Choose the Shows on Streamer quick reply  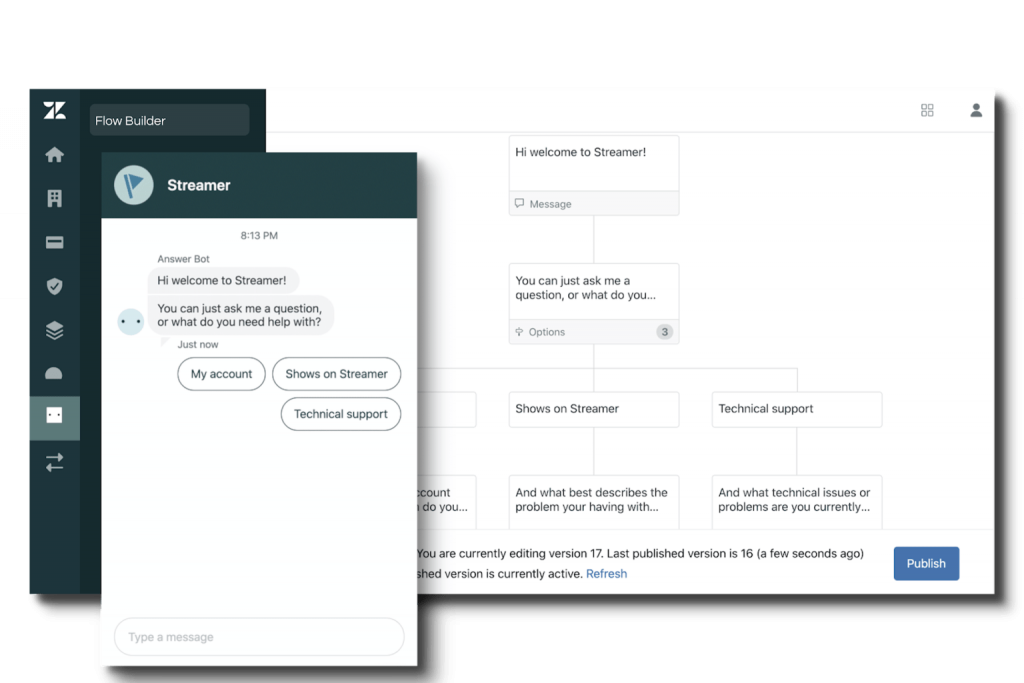336,374
